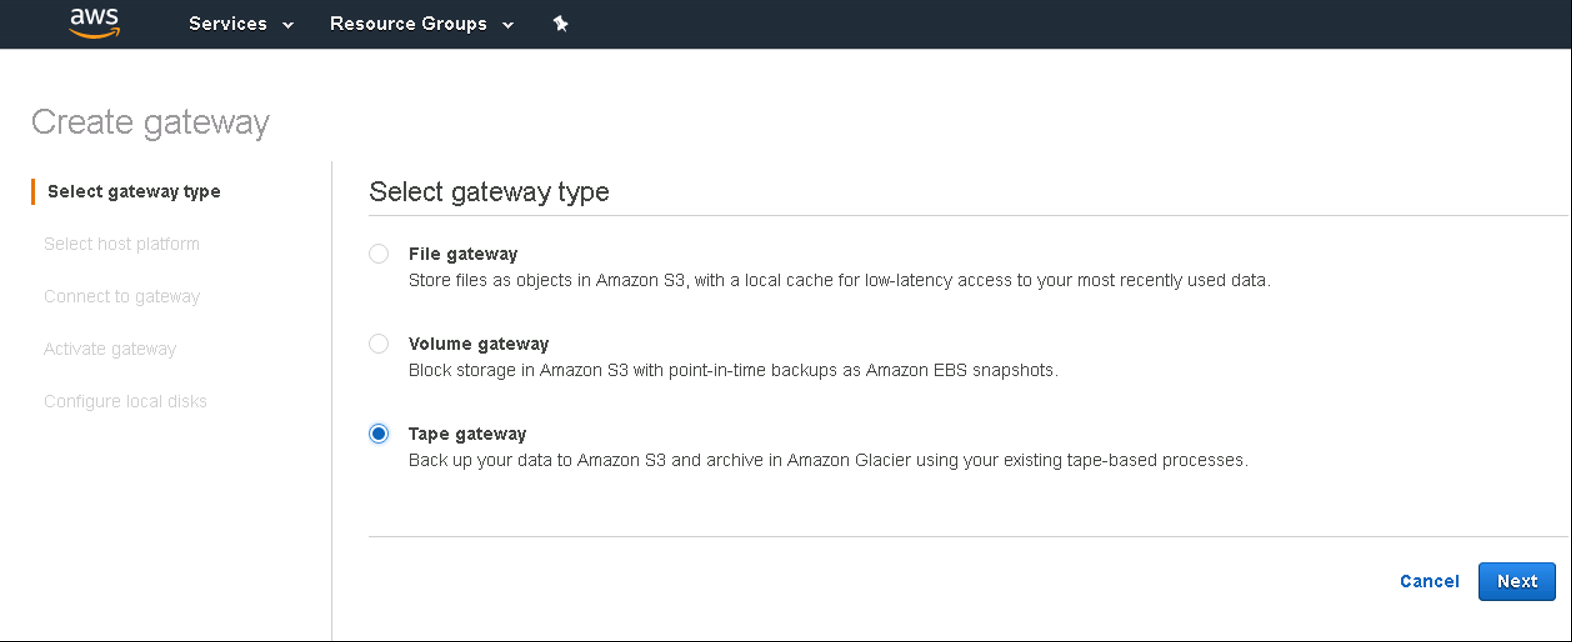
Task: Go to the Select gateway type step
Action: tap(134, 192)
